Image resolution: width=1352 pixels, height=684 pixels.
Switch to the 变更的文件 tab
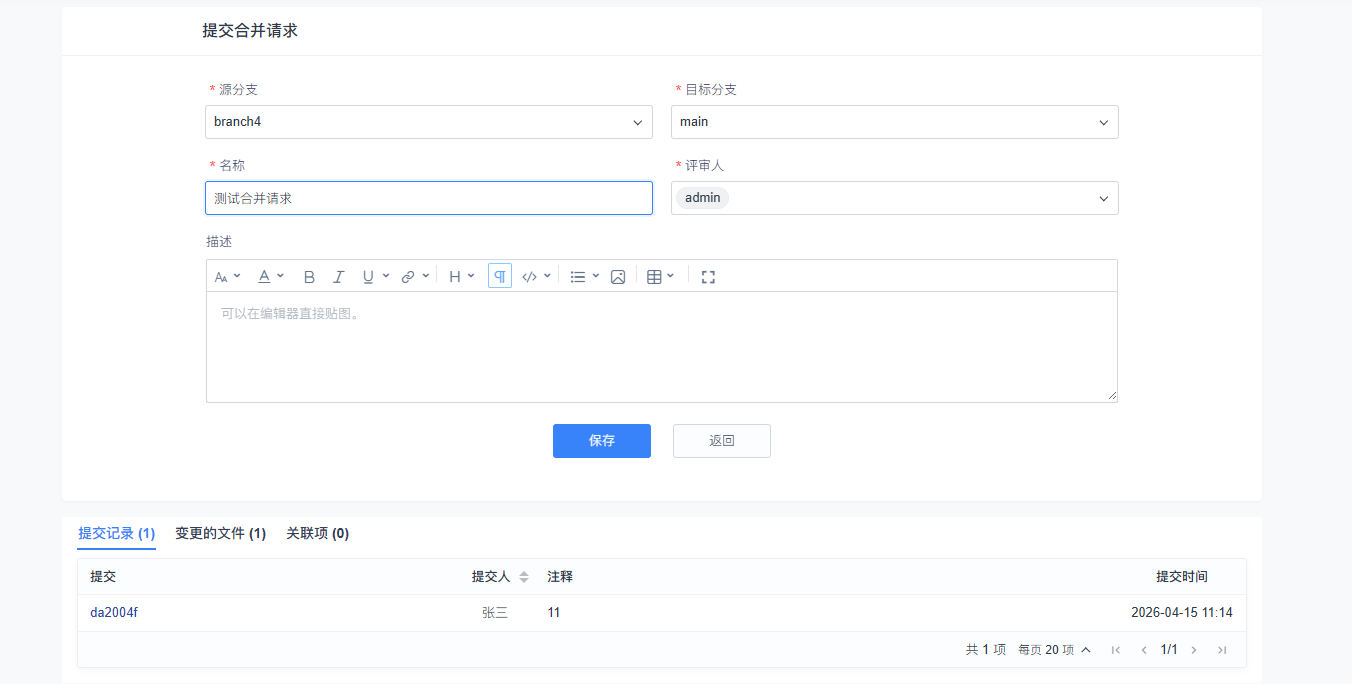pyautogui.click(x=220, y=534)
